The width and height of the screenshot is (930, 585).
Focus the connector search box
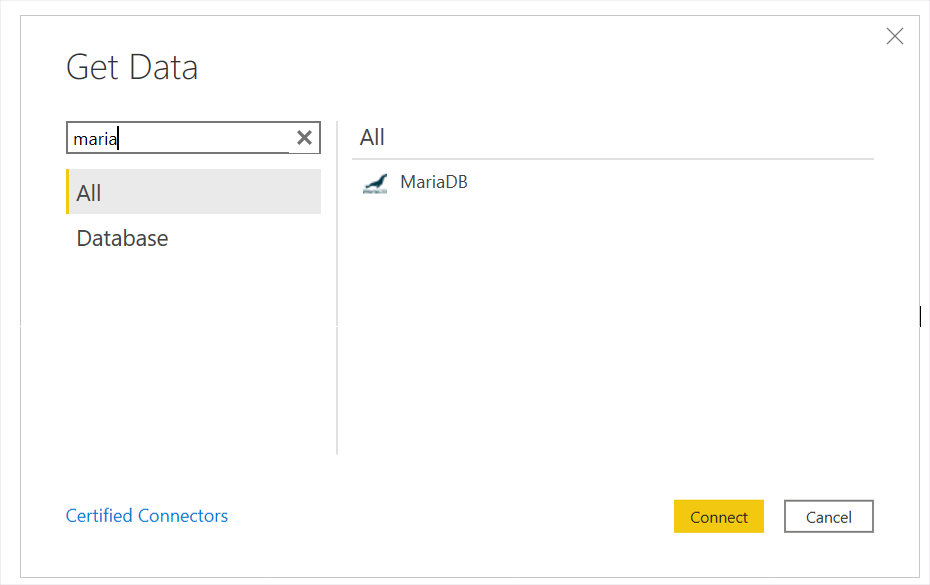(x=200, y=138)
